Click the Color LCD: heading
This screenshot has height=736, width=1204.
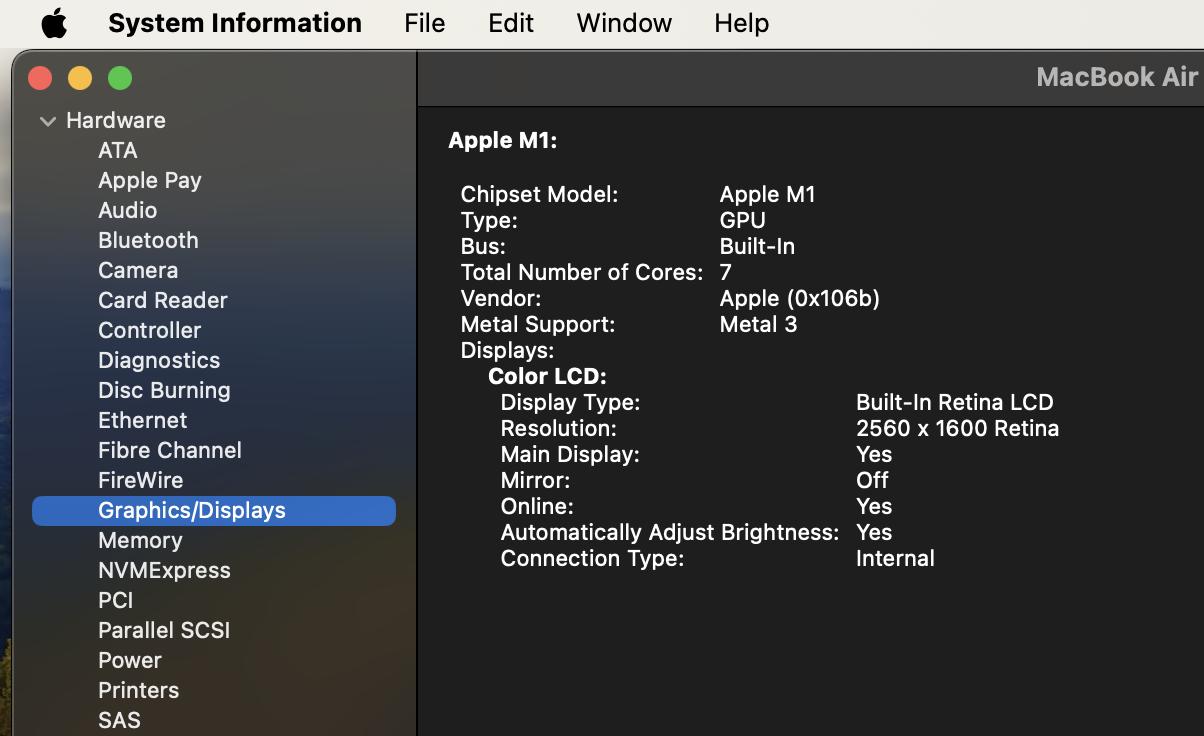[548, 376]
